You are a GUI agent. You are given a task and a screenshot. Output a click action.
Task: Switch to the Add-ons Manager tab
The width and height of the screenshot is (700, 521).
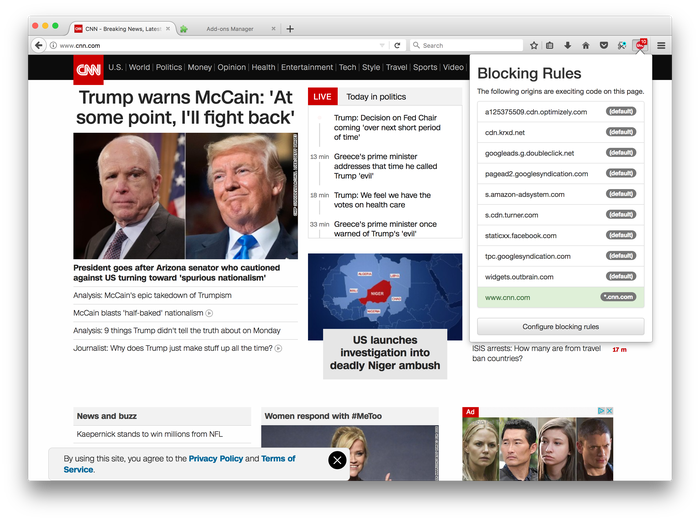[229, 29]
